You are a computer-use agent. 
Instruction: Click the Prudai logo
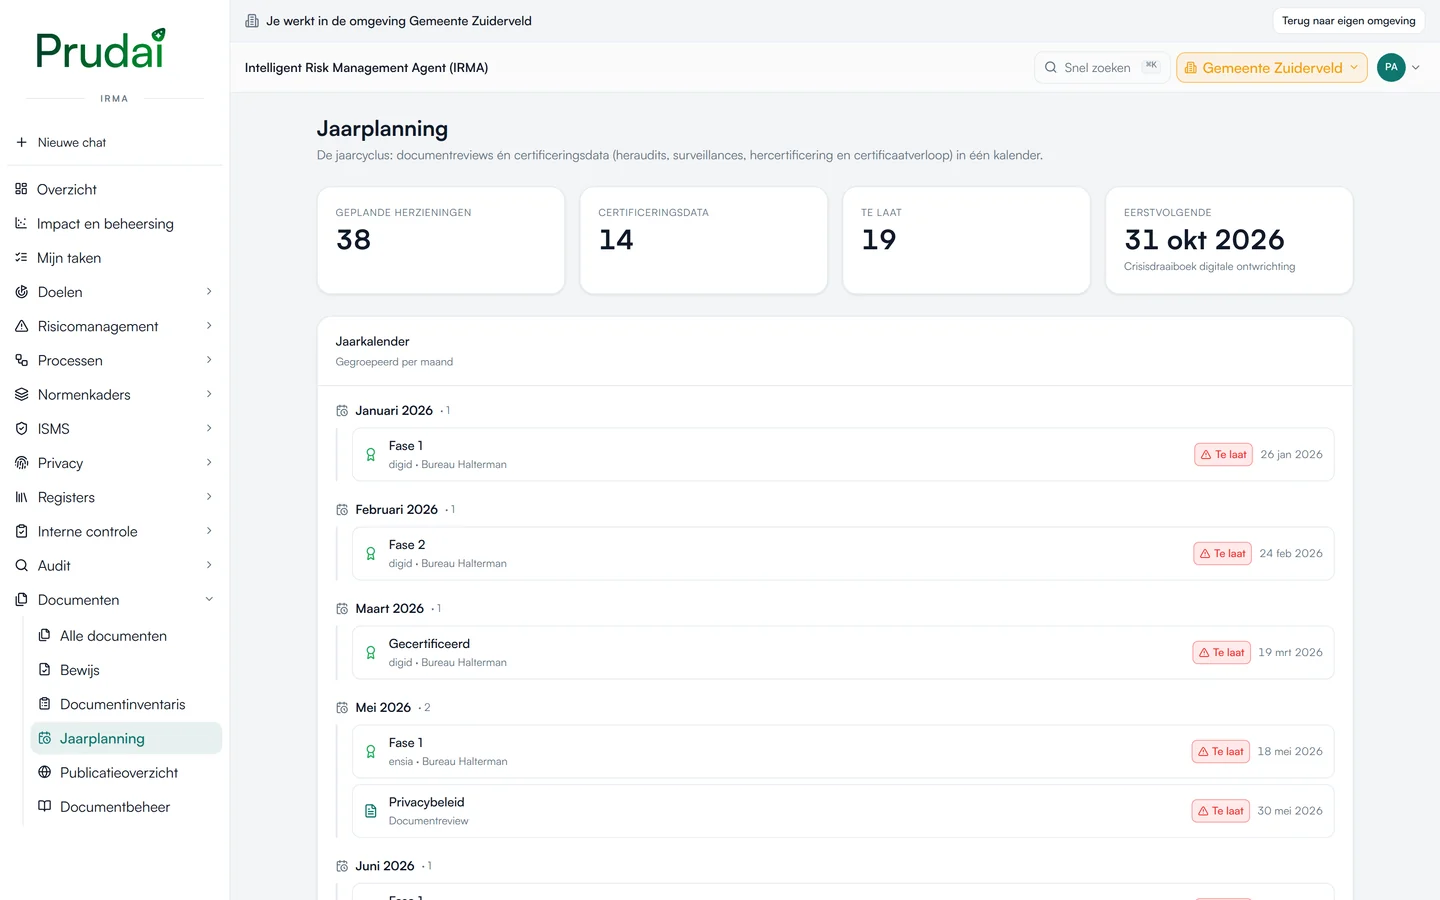coord(100,49)
